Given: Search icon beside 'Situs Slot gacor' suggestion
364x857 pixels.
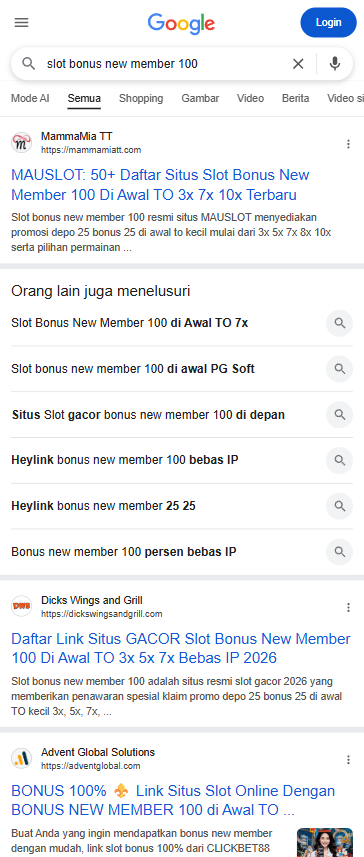Looking at the screenshot, I should (339, 414).
